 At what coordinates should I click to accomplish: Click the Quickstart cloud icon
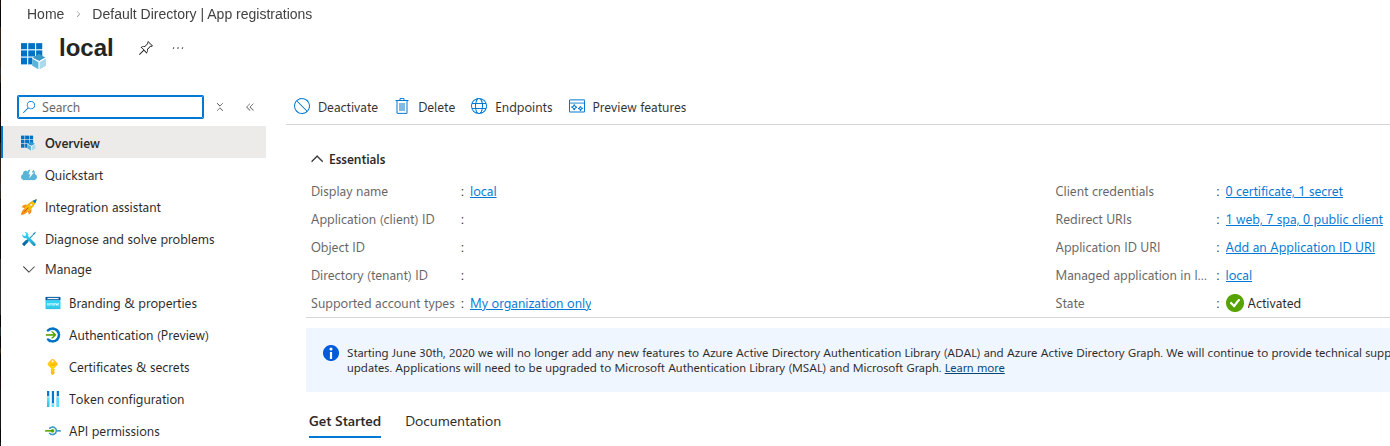[28, 175]
